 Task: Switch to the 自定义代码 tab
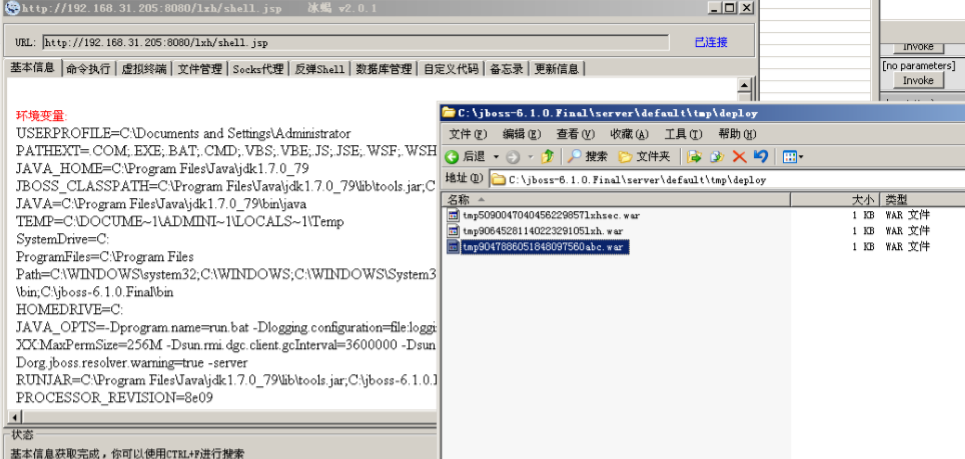pos(451,69)
